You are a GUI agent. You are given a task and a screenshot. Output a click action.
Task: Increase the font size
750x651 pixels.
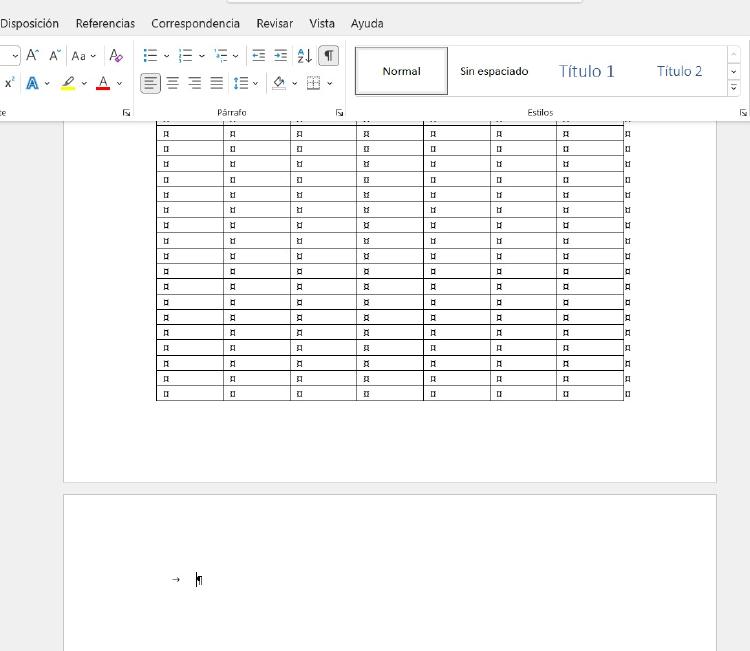pos(33,56)
